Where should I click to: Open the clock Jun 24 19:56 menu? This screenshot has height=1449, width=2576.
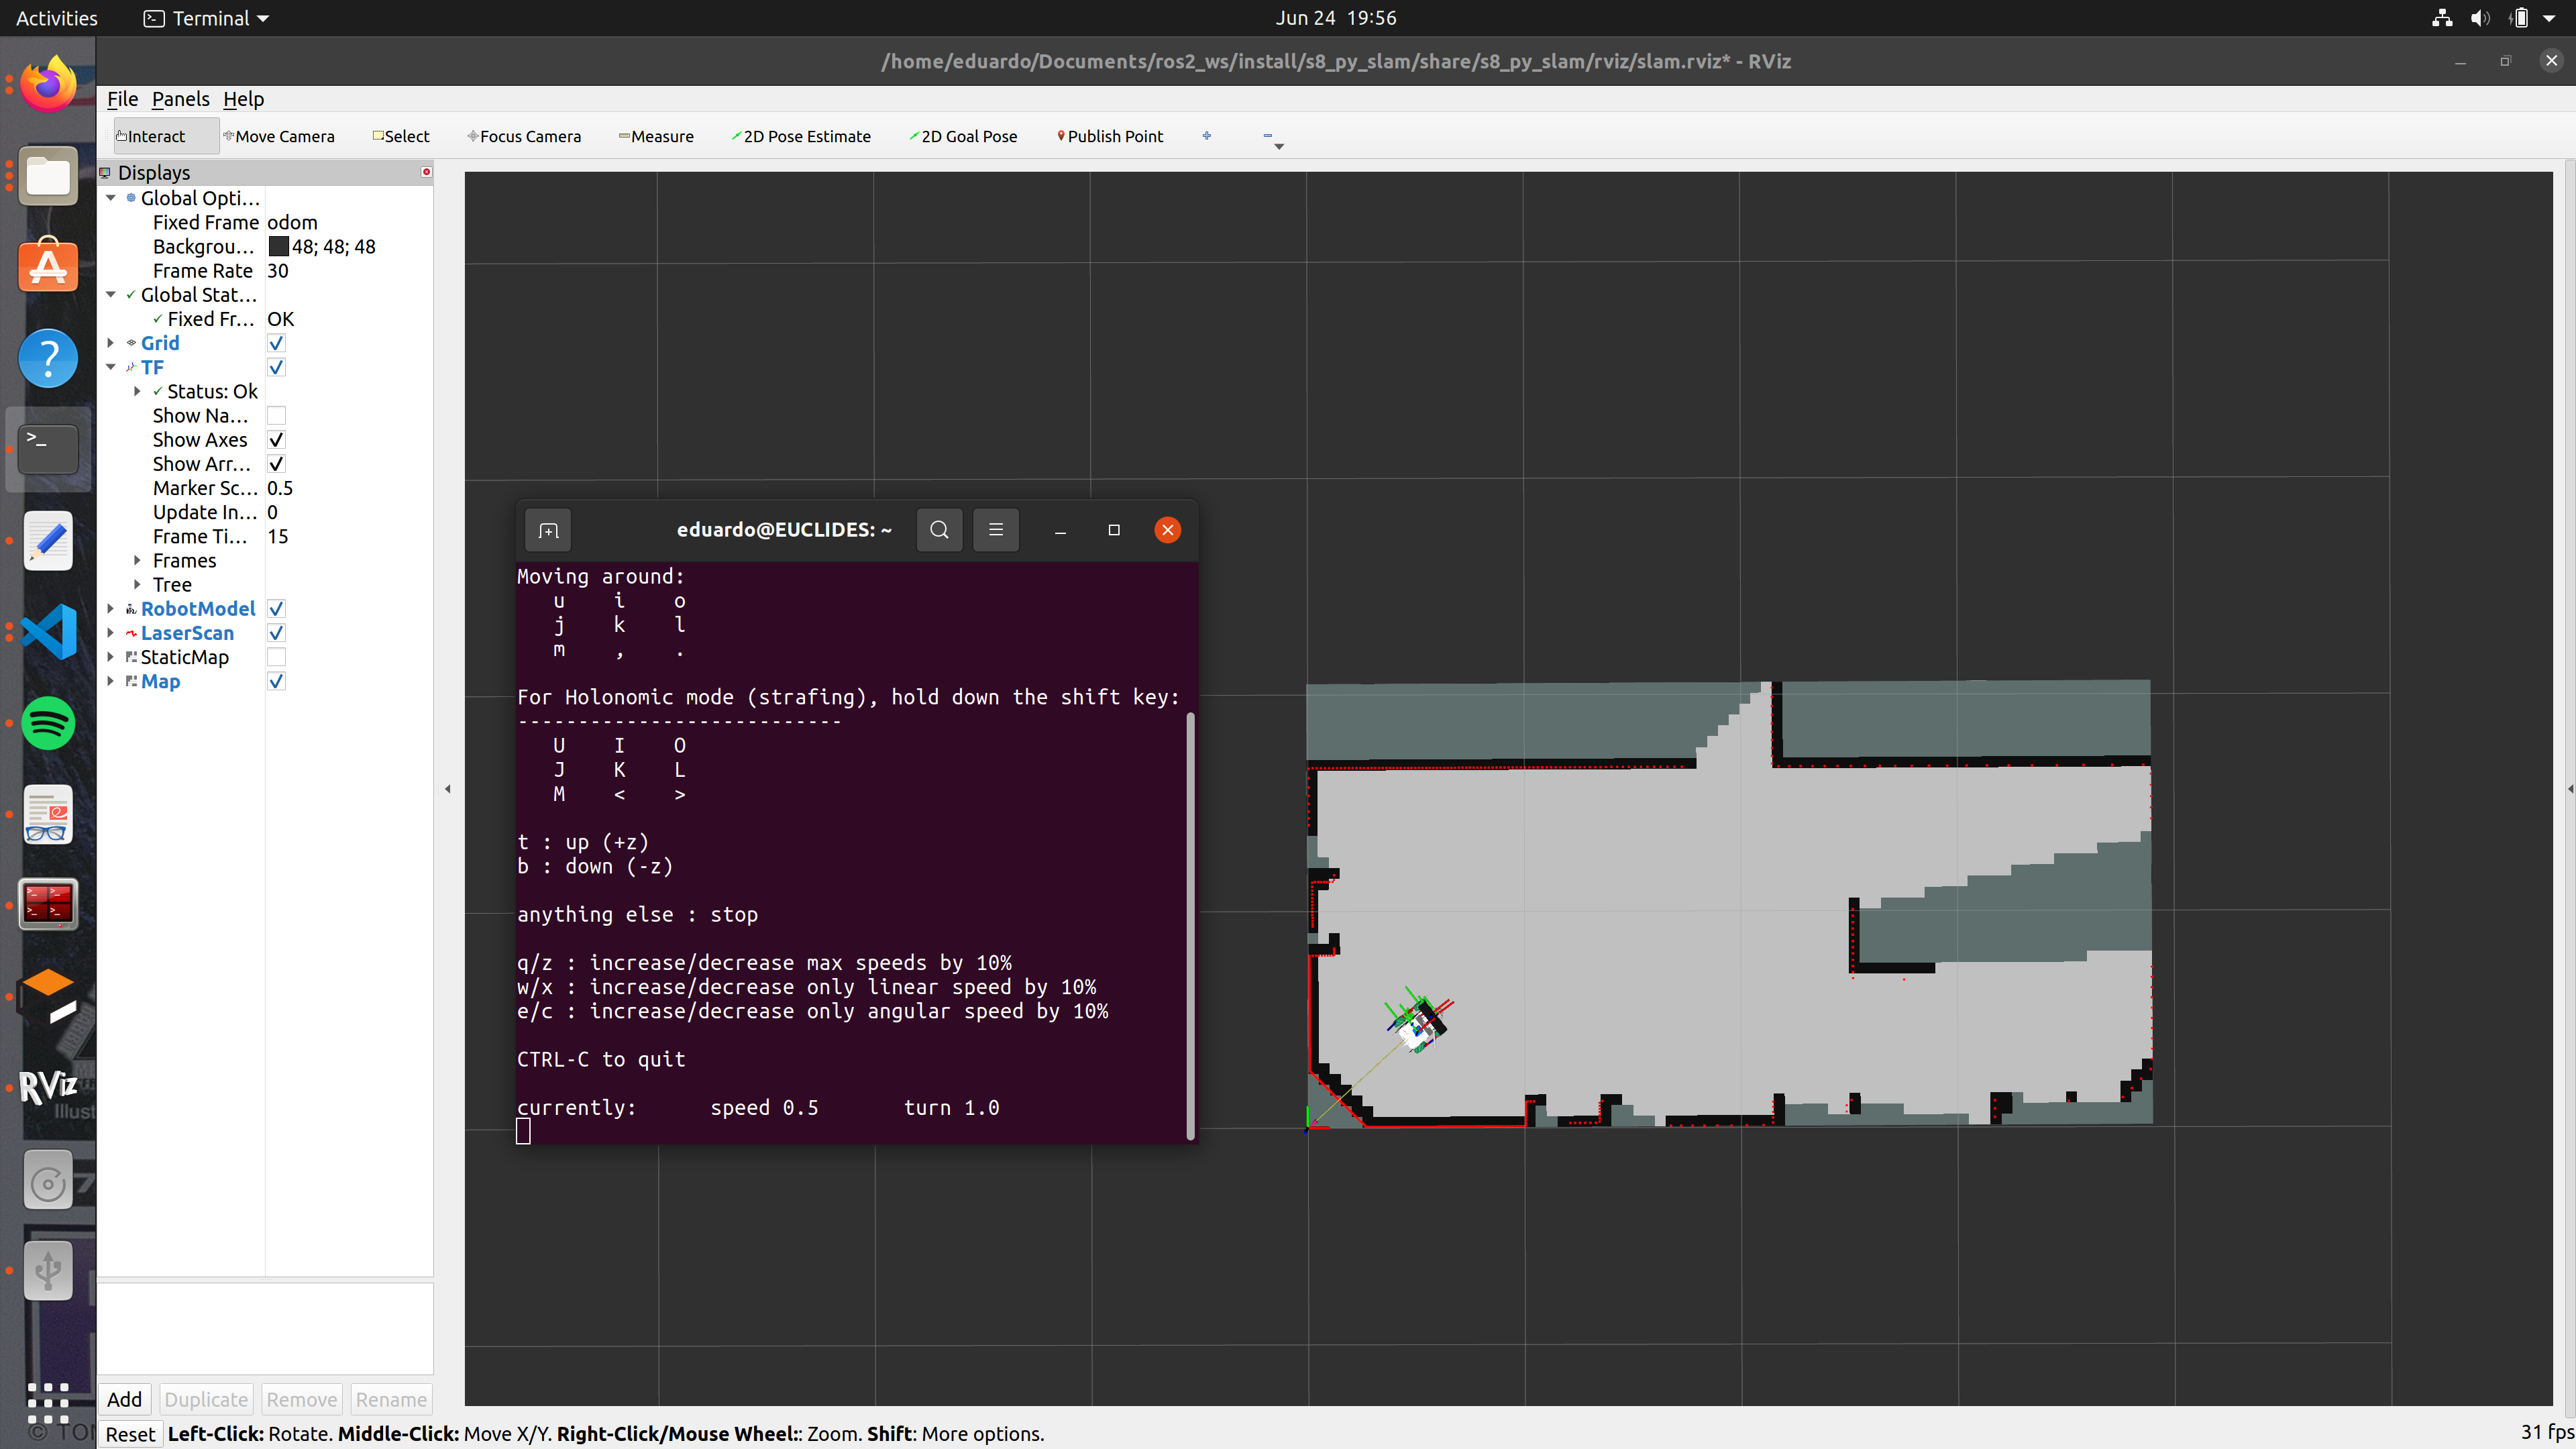point(1335,18)
